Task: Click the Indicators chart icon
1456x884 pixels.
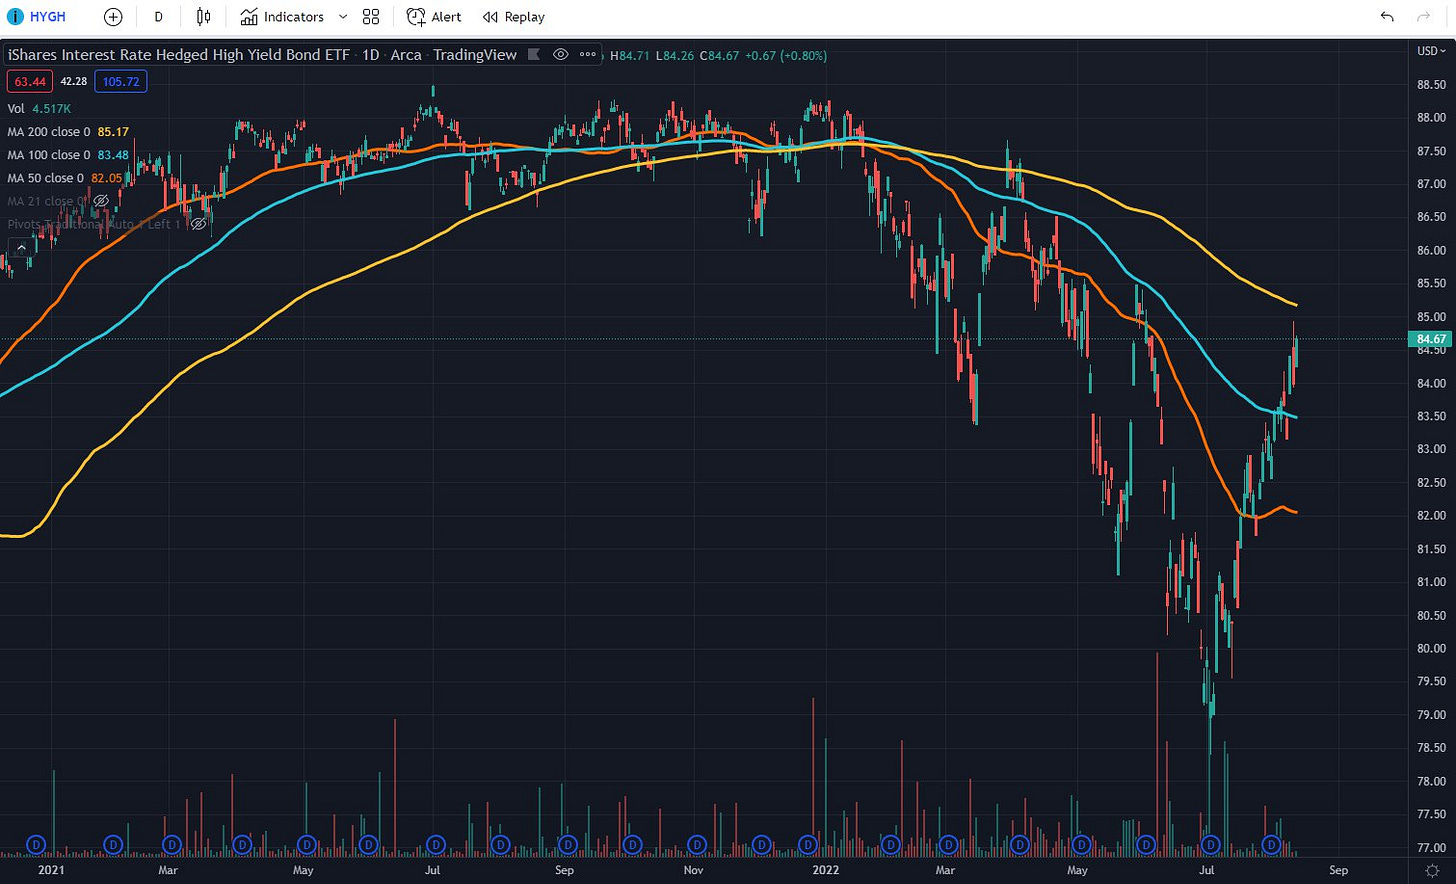Action: pyautogui.click(x=249, y=17)
